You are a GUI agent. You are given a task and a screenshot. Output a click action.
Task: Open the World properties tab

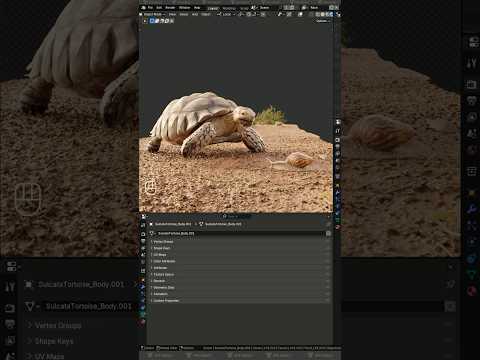[143, 262]
